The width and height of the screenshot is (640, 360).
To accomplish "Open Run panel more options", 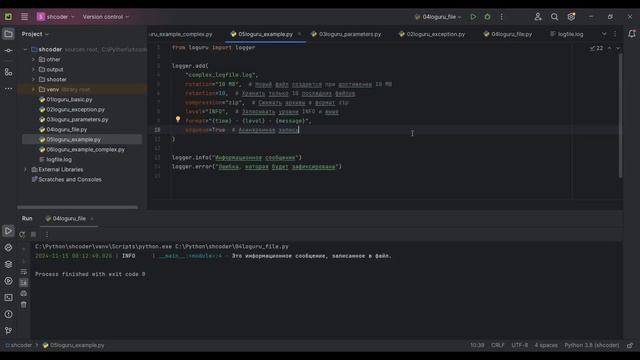I will pos(47,234).
